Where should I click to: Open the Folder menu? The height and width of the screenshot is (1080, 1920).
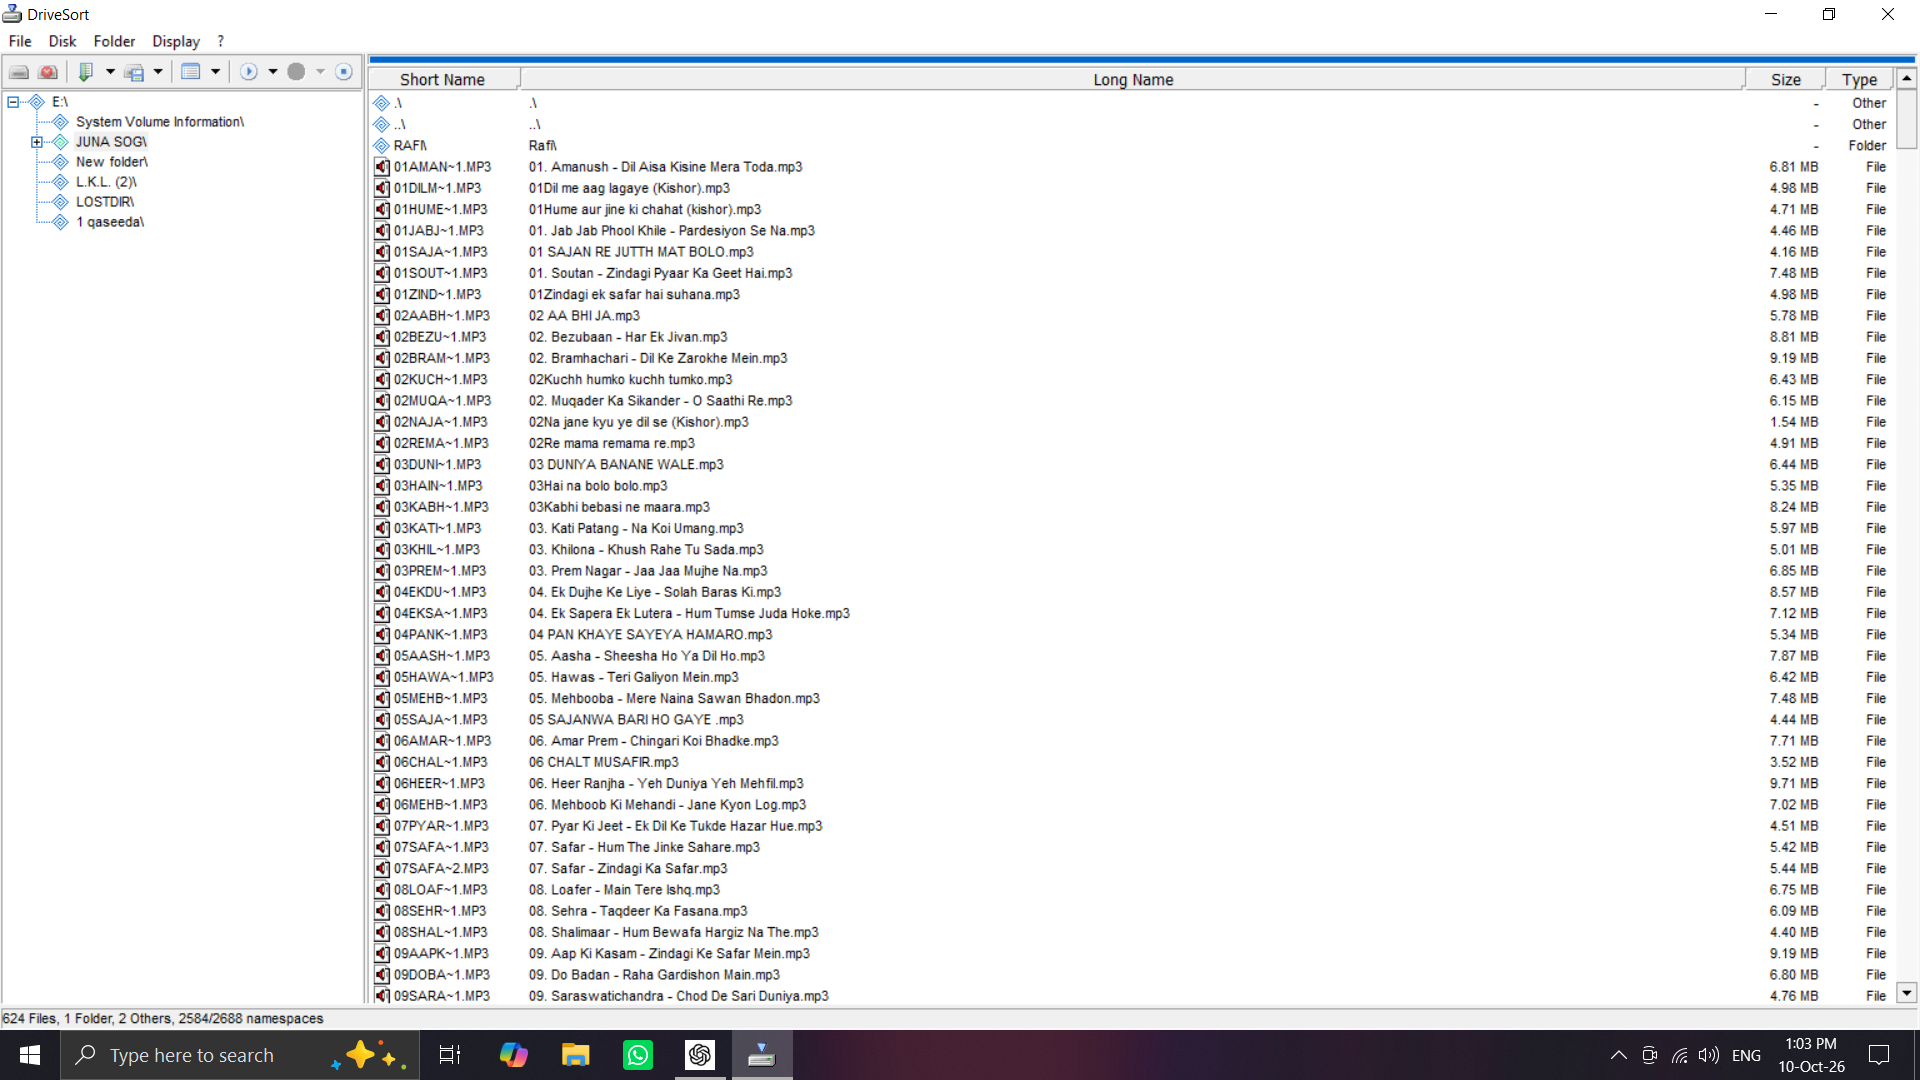tap(114, 41)
